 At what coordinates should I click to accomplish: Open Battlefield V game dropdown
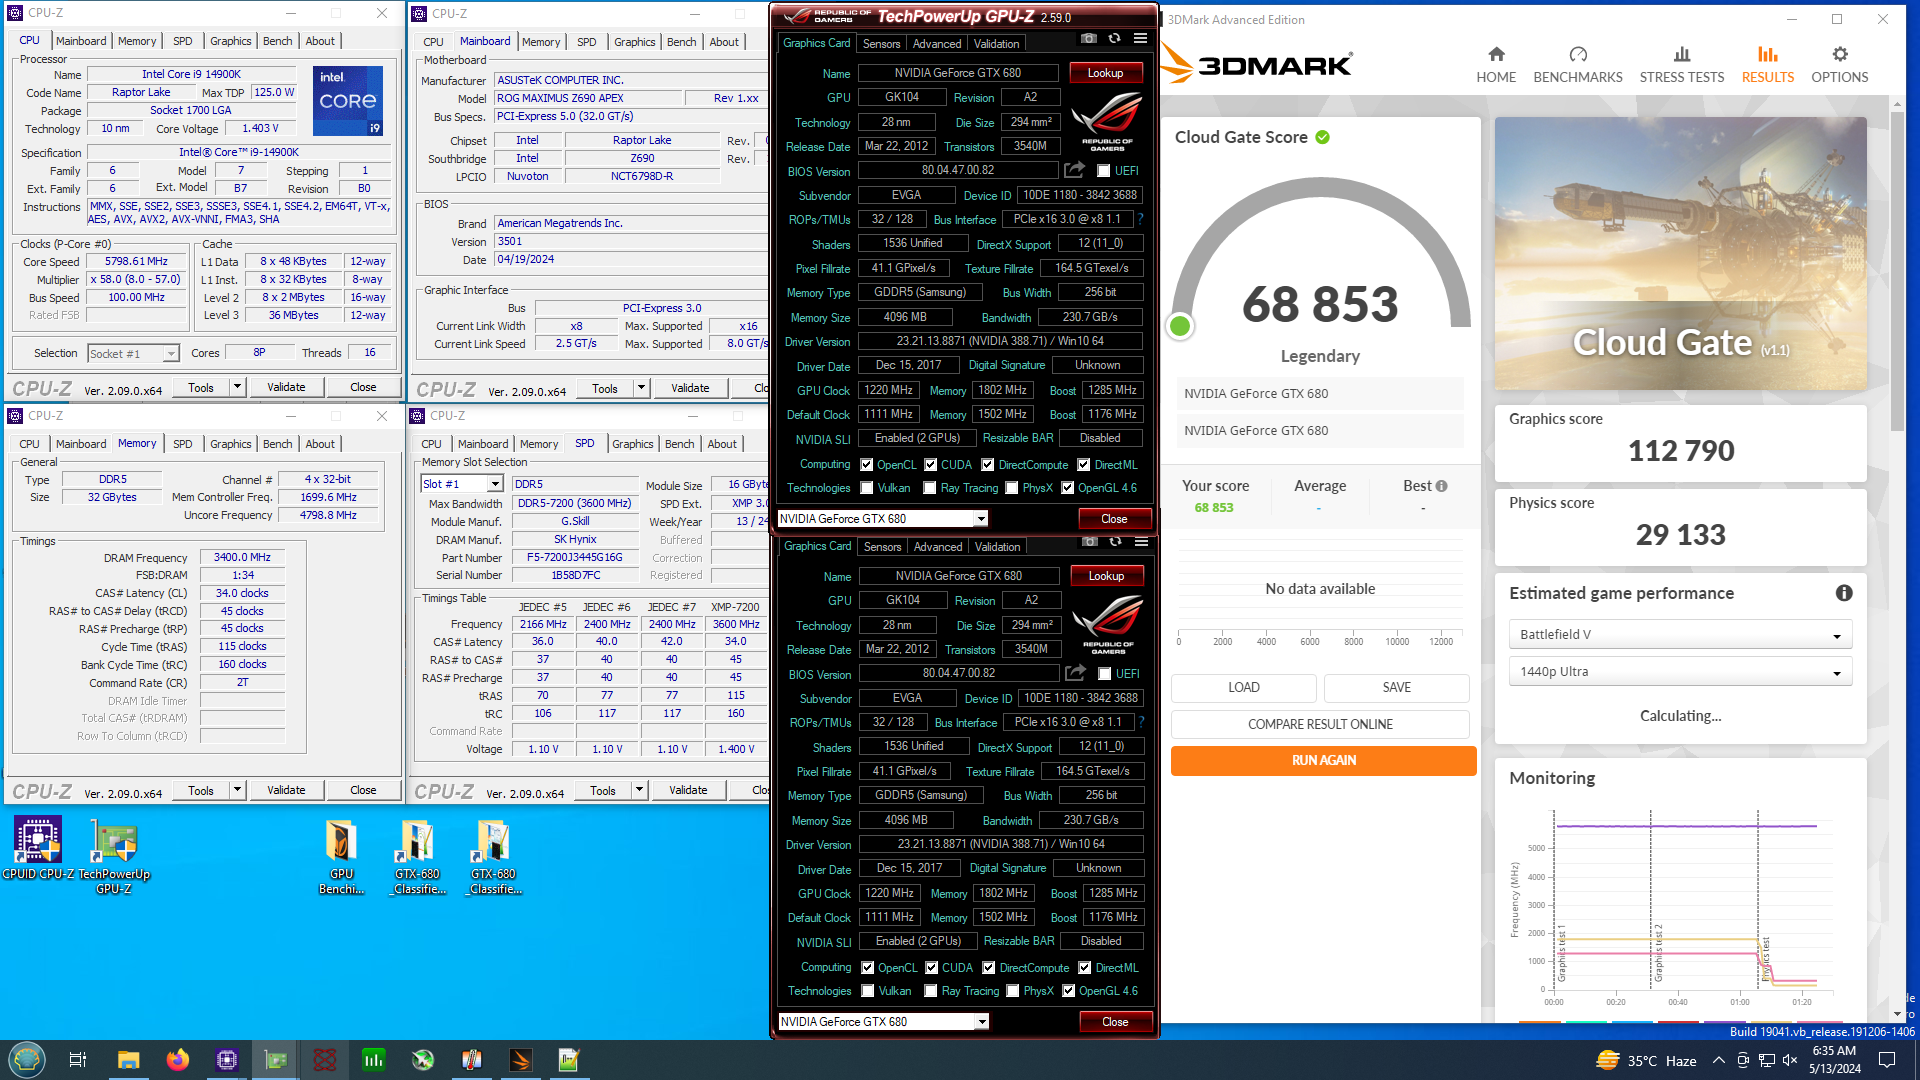(x=1680, y=634)
